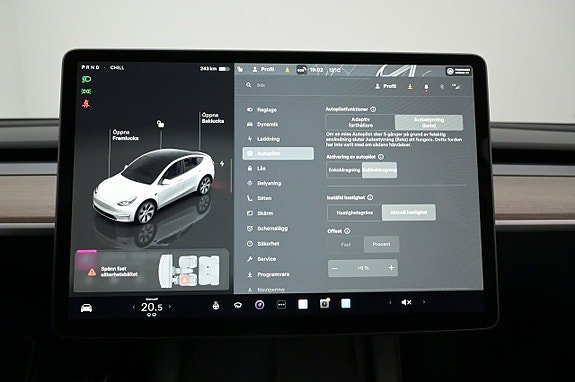575x382 pixels.
Task: Tap the unlock padlock above car
Action: click(x=160, y=124)
